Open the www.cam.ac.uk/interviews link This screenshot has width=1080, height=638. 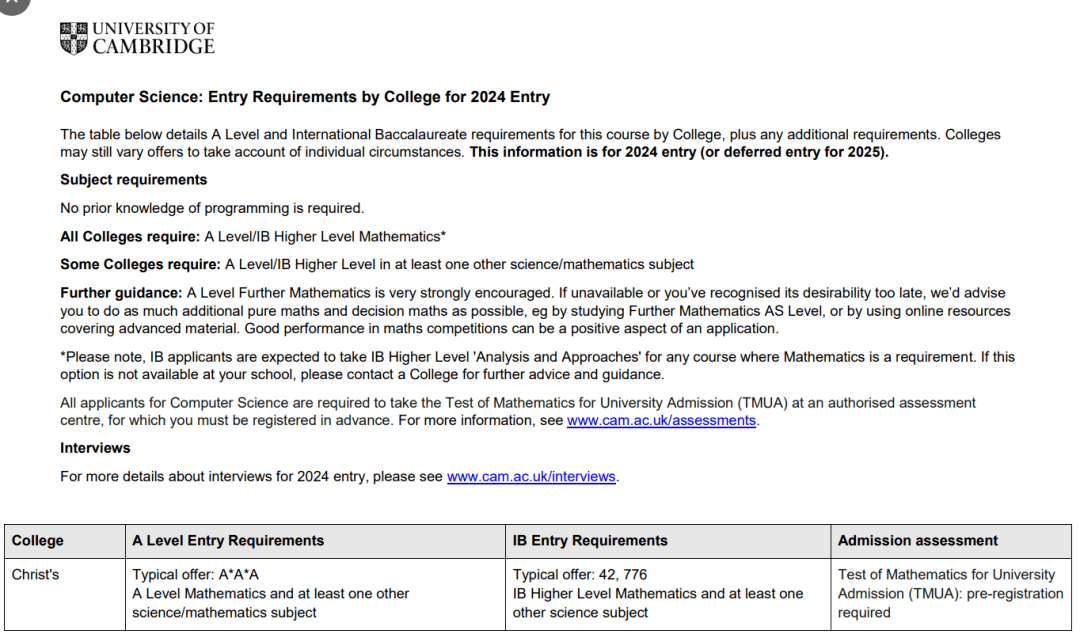pos(531,477)
